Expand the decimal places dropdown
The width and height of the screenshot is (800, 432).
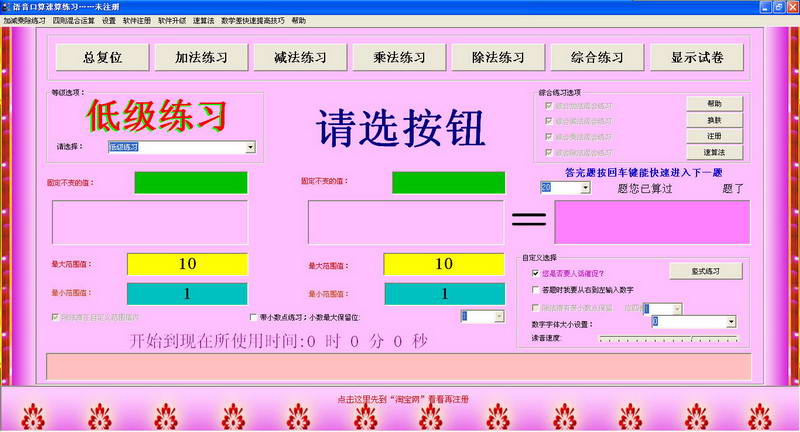point(499,316)
